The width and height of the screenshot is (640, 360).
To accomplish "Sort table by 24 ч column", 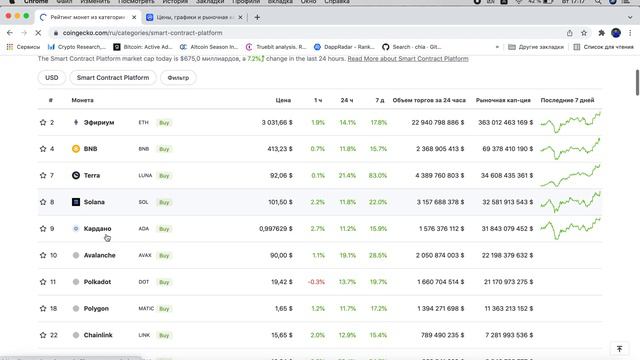I will pos(347,100).
